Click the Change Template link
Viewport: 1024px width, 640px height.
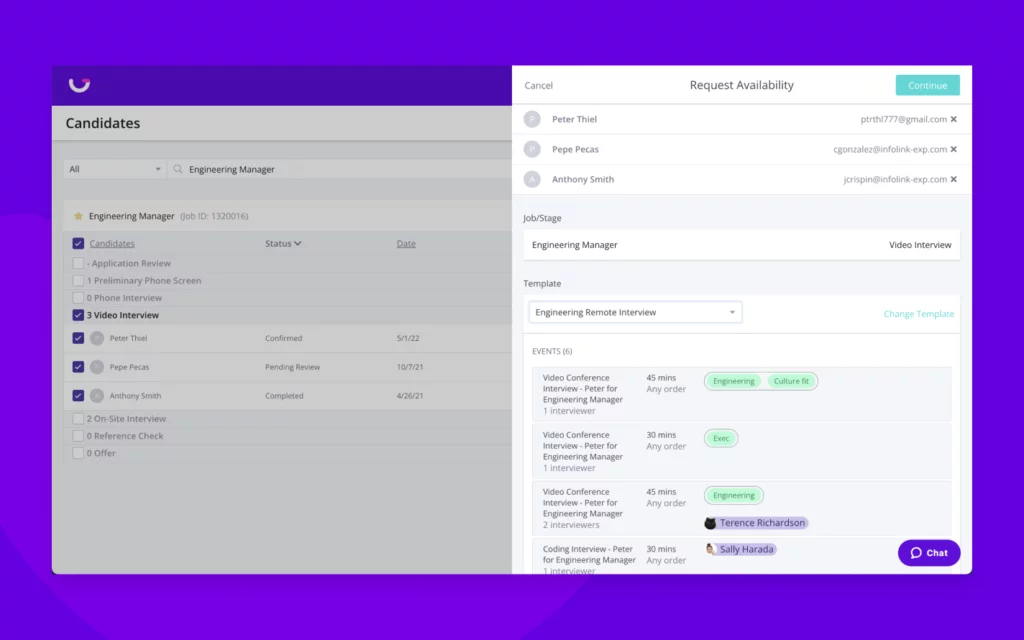918,314
